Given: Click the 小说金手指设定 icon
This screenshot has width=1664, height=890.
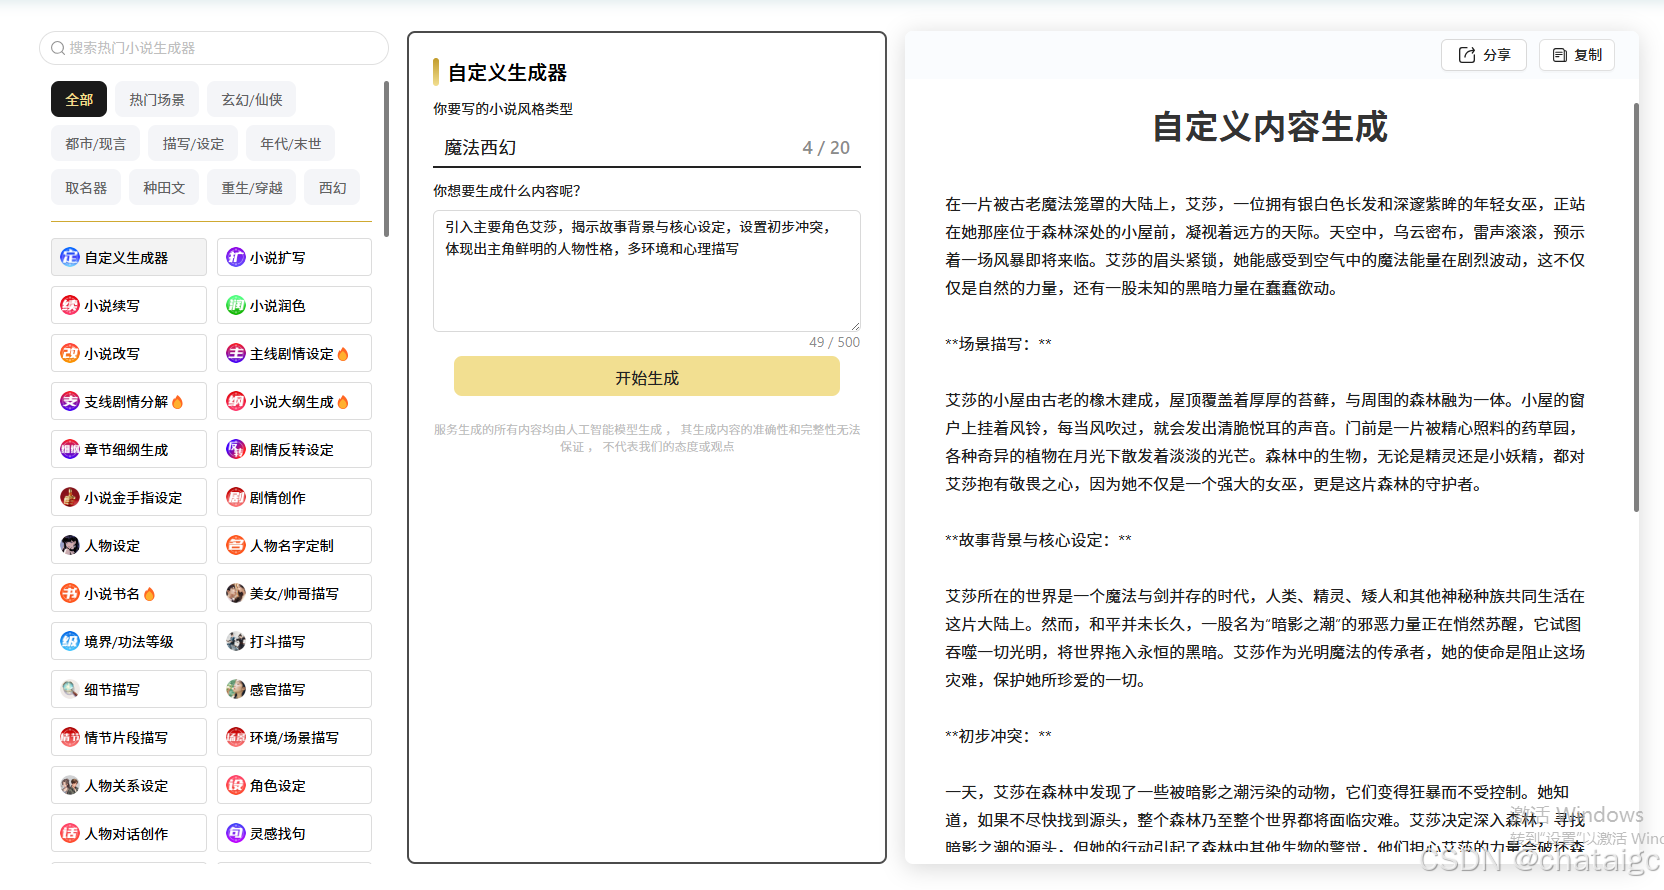Looking at the screenshot, I should (70, 497).
